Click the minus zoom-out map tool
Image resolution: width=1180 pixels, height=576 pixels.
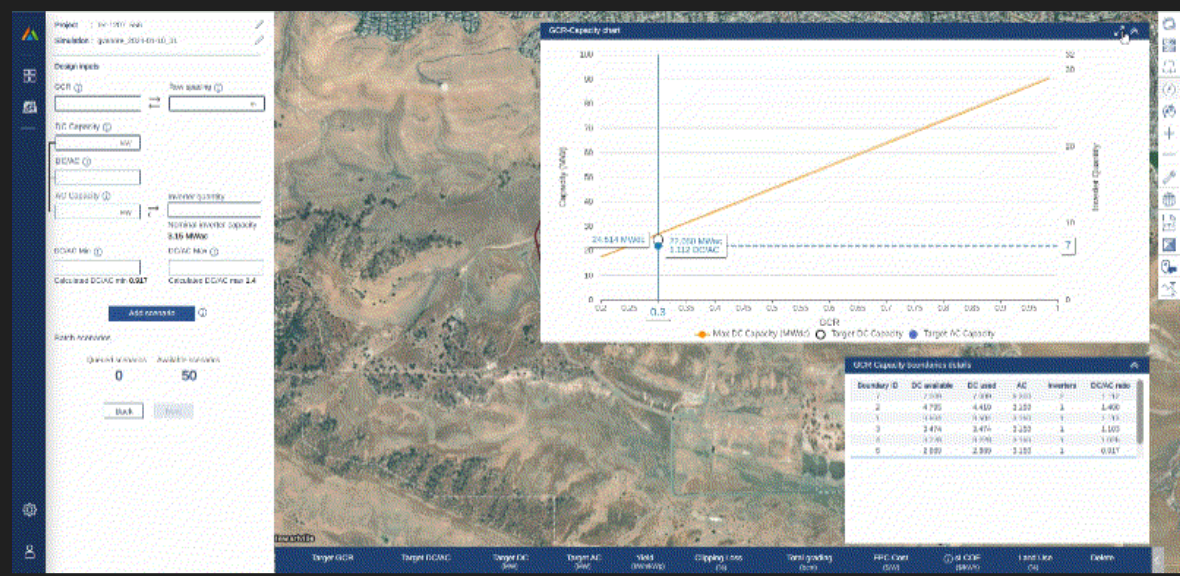point(1169,154)
